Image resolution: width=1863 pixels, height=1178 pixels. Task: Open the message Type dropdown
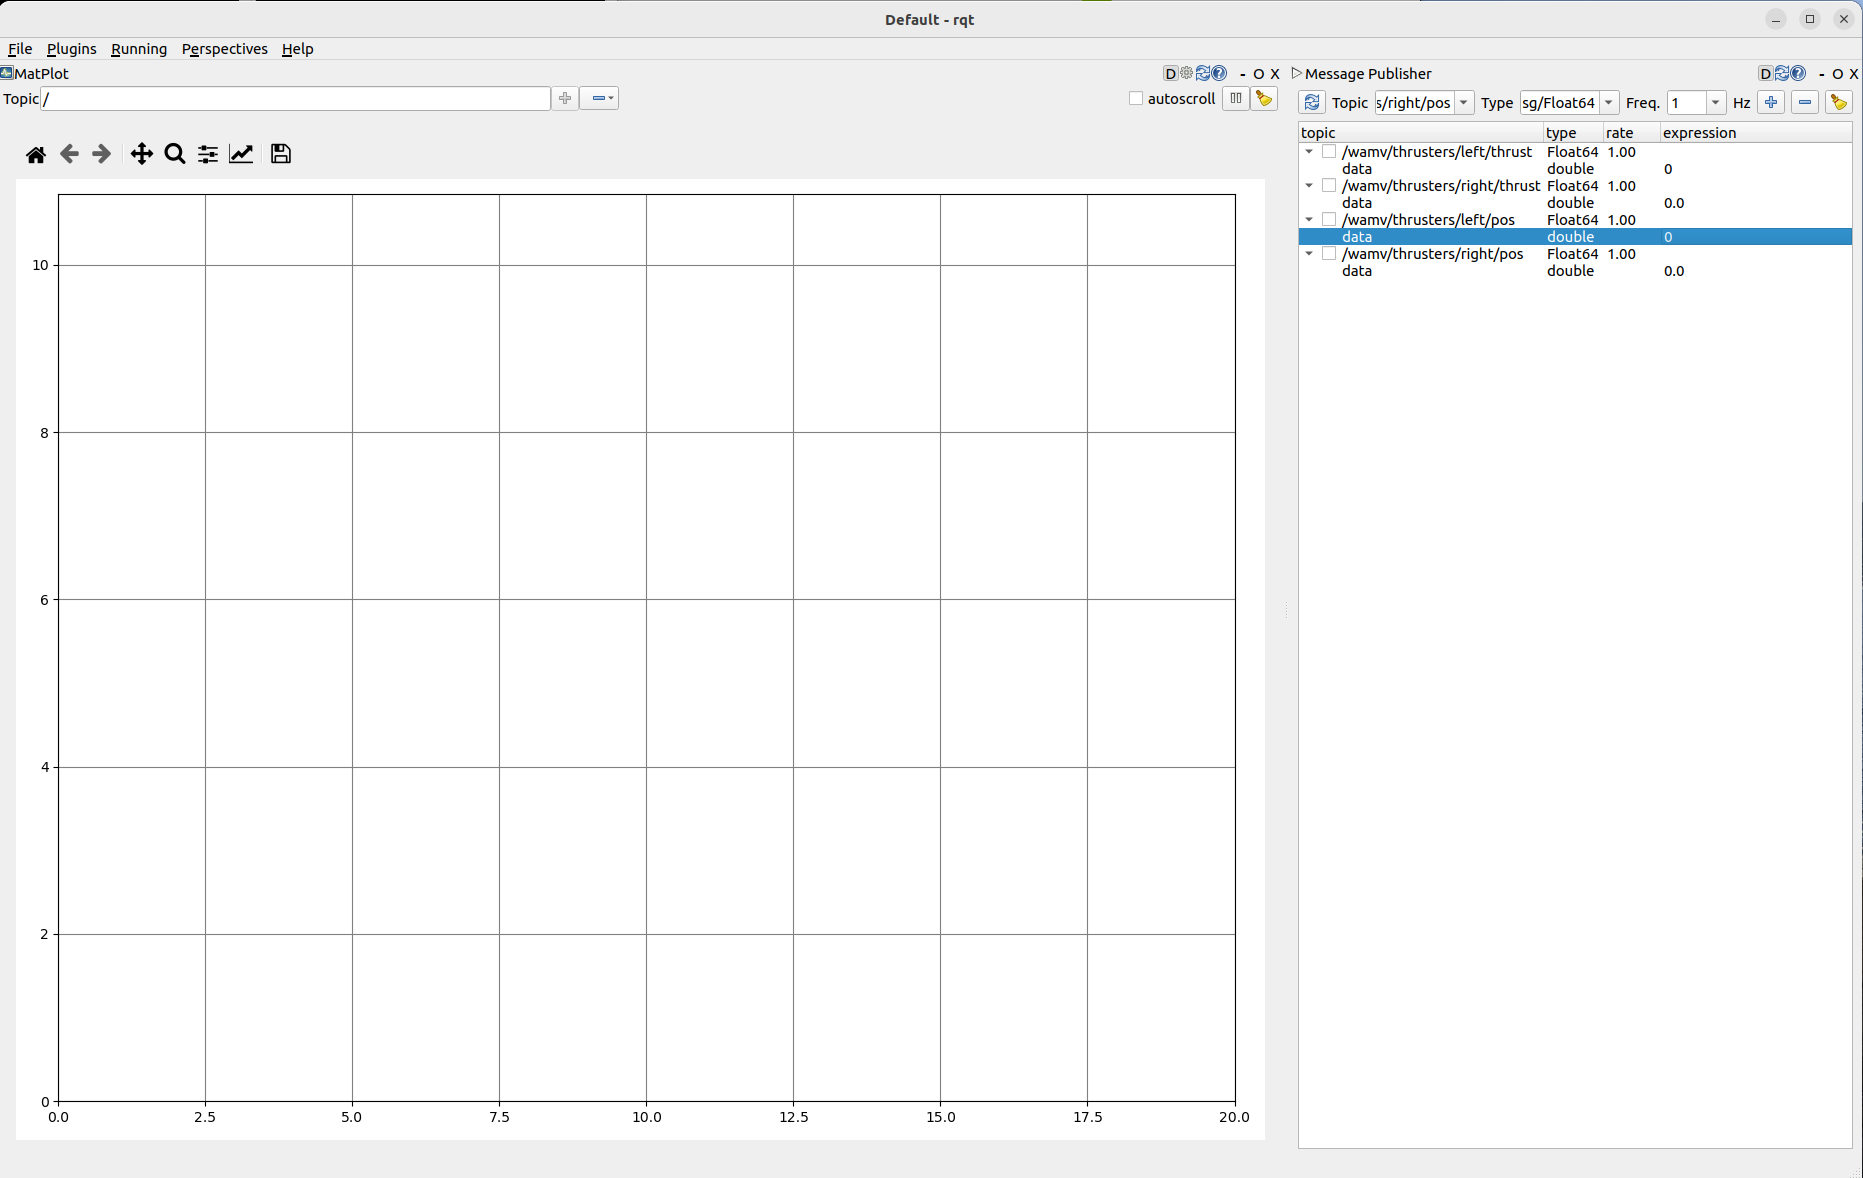coord(1609,102)
